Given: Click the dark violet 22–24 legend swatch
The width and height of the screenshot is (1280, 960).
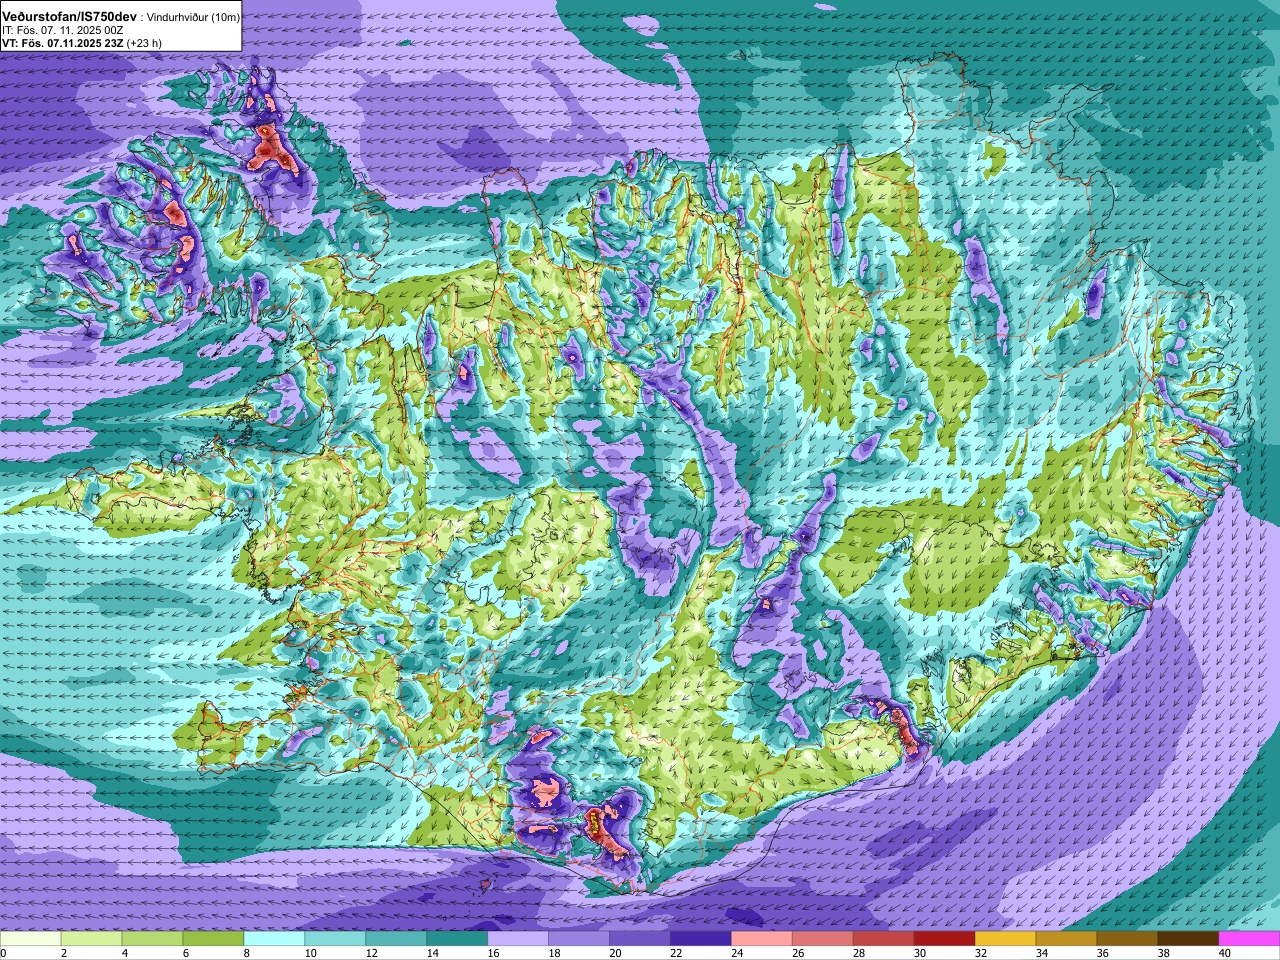Looking at the screenshot, I should 701,940.
